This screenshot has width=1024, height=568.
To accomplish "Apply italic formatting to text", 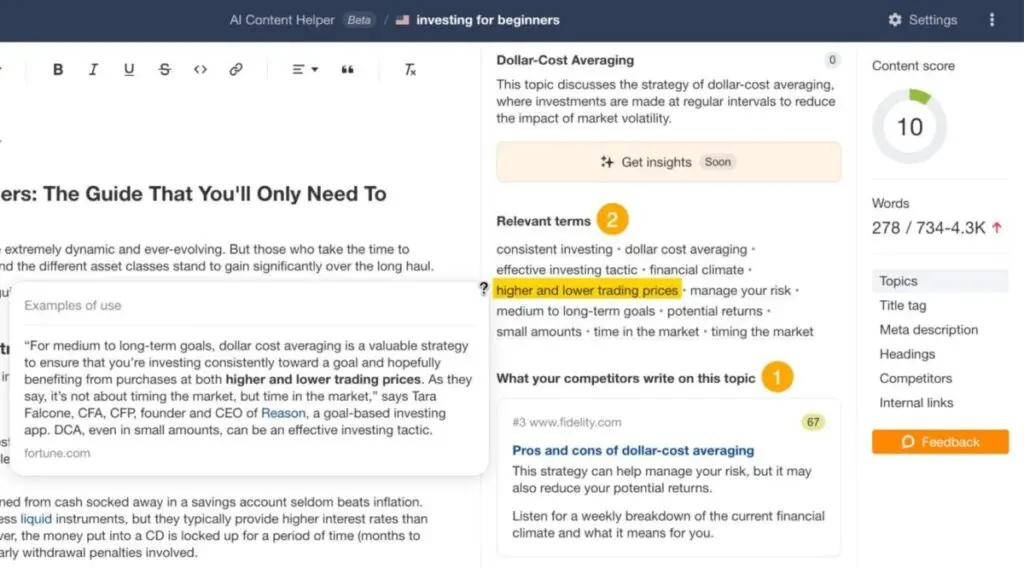I will (93, 69).
